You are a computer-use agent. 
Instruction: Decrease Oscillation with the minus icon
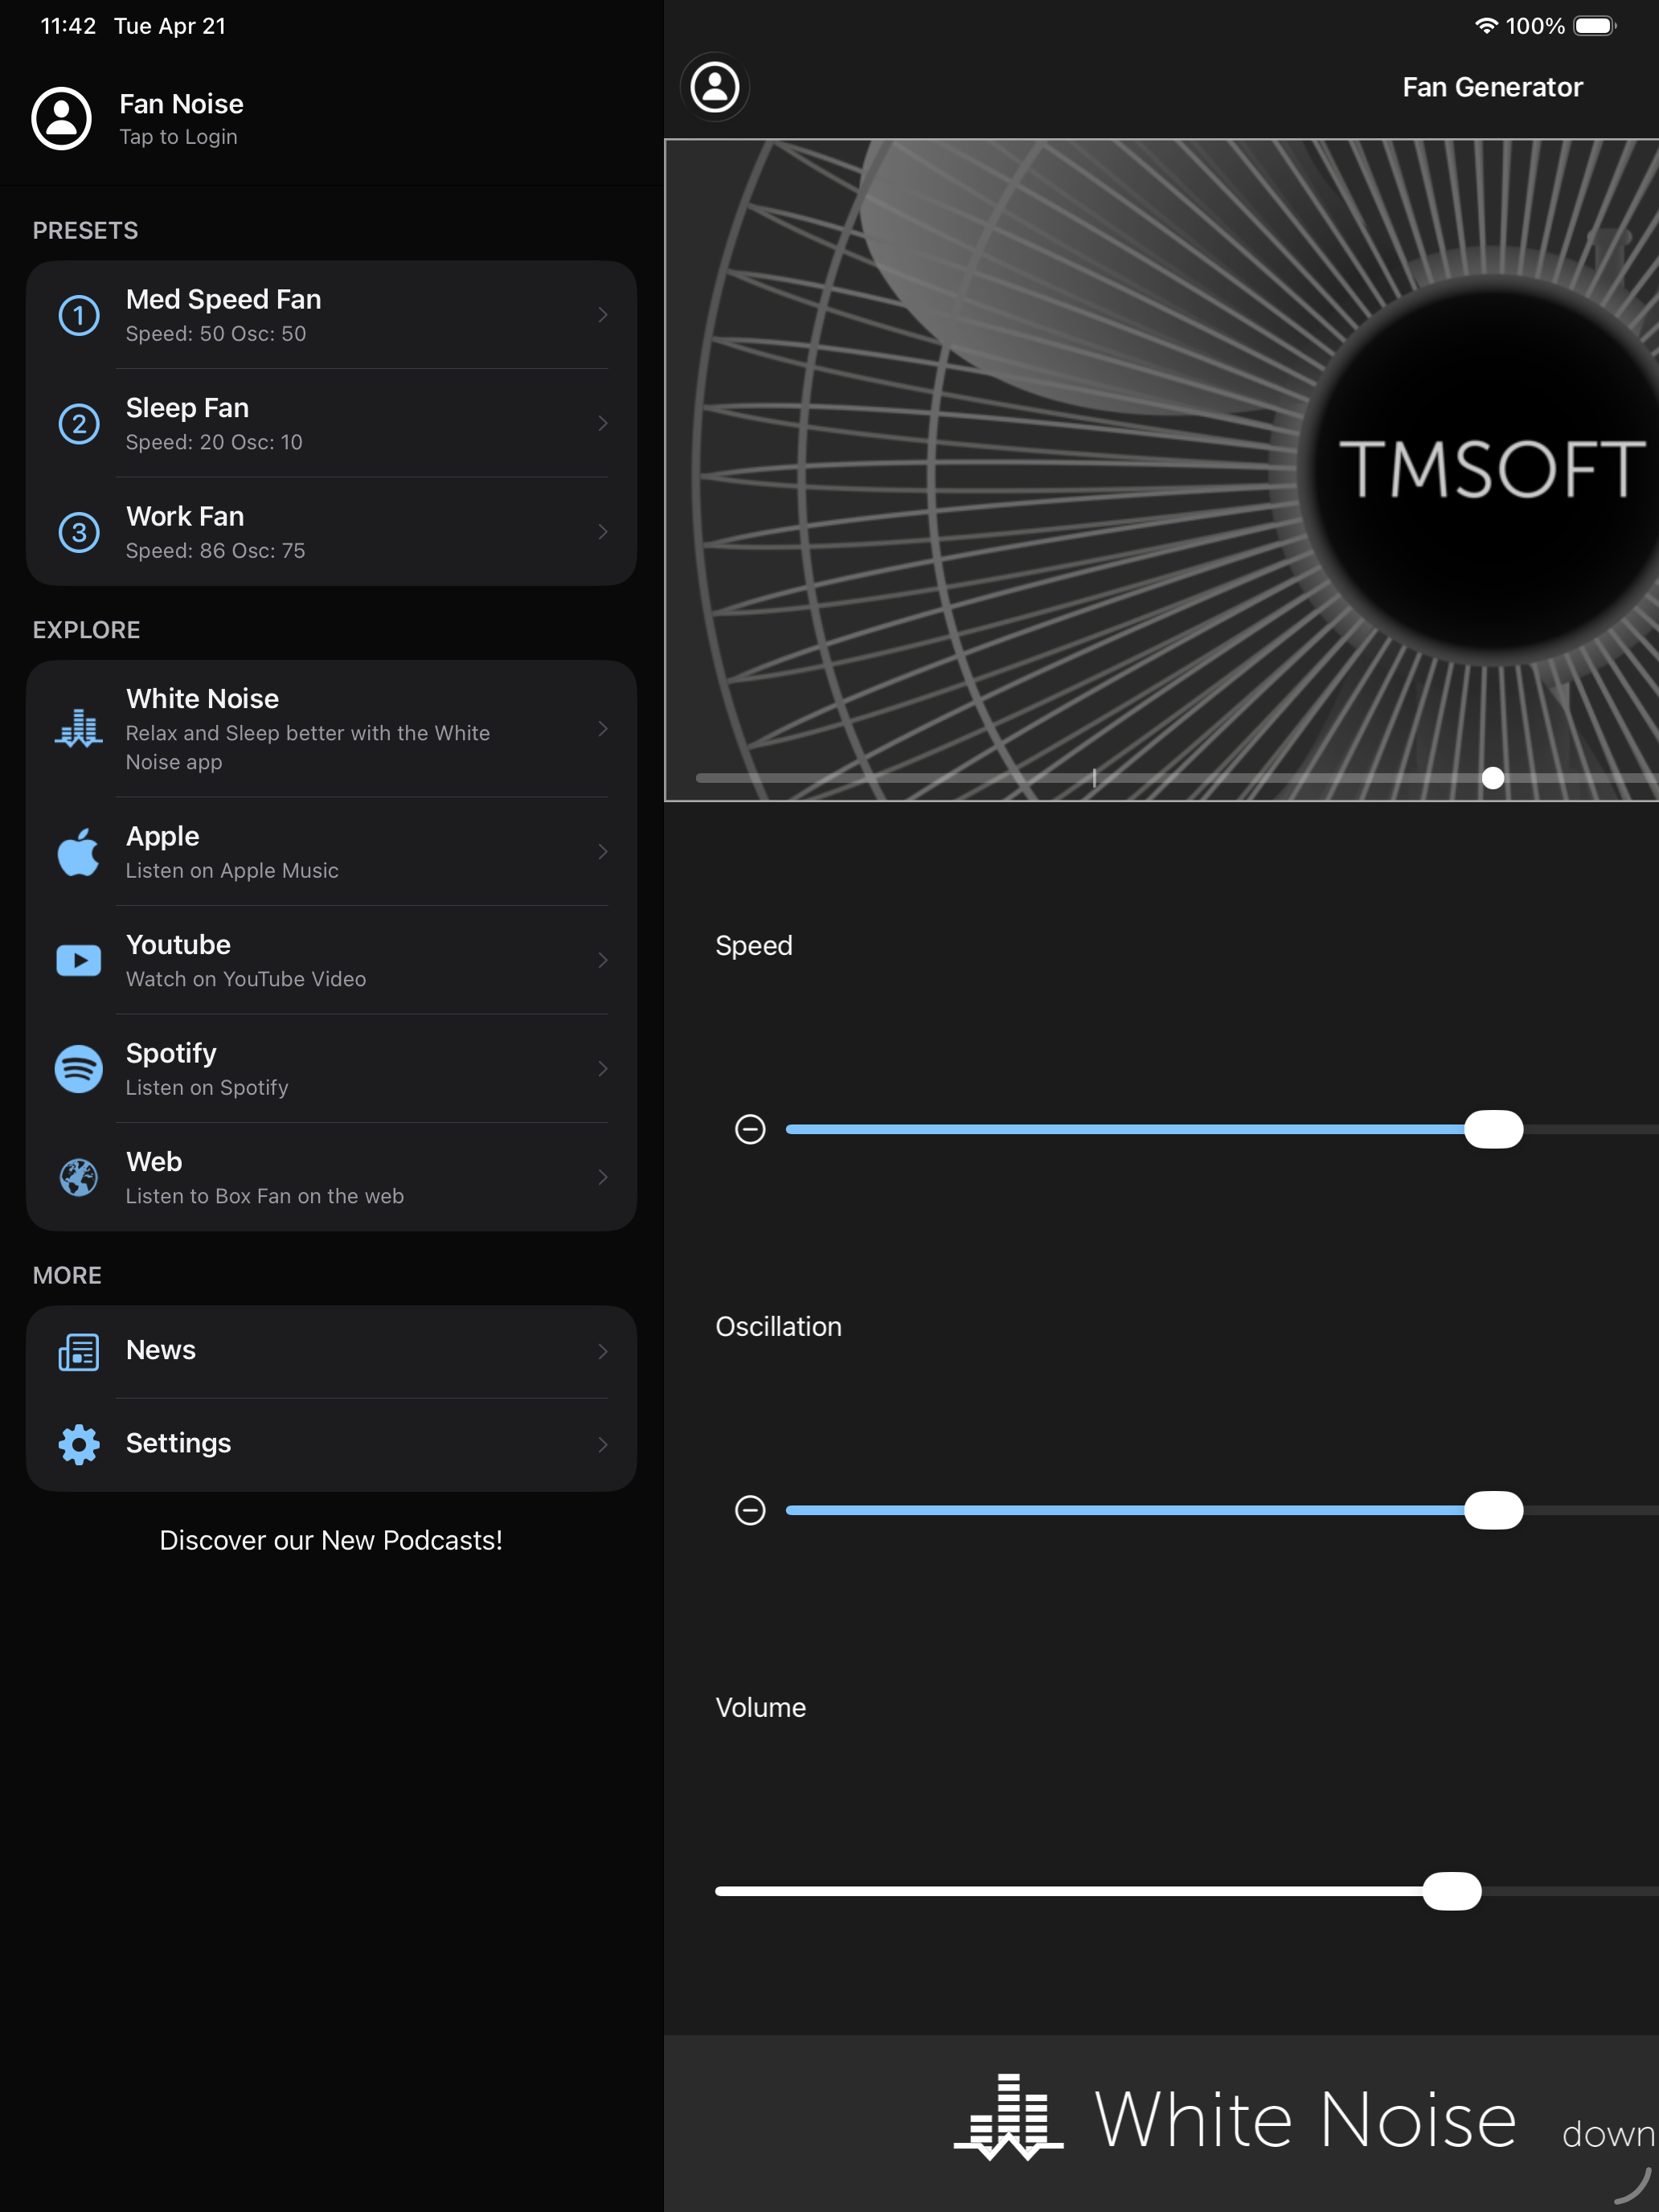pos(750,1510)
